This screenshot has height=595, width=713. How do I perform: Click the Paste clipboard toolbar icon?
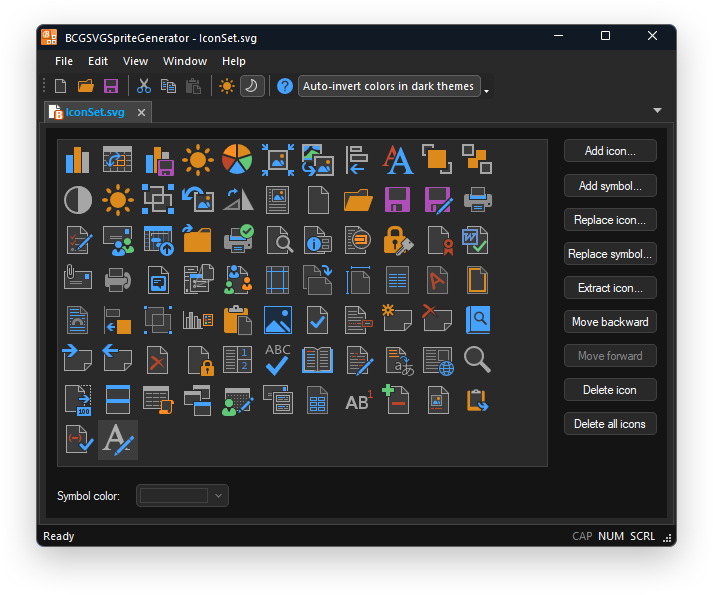(194, 86)
